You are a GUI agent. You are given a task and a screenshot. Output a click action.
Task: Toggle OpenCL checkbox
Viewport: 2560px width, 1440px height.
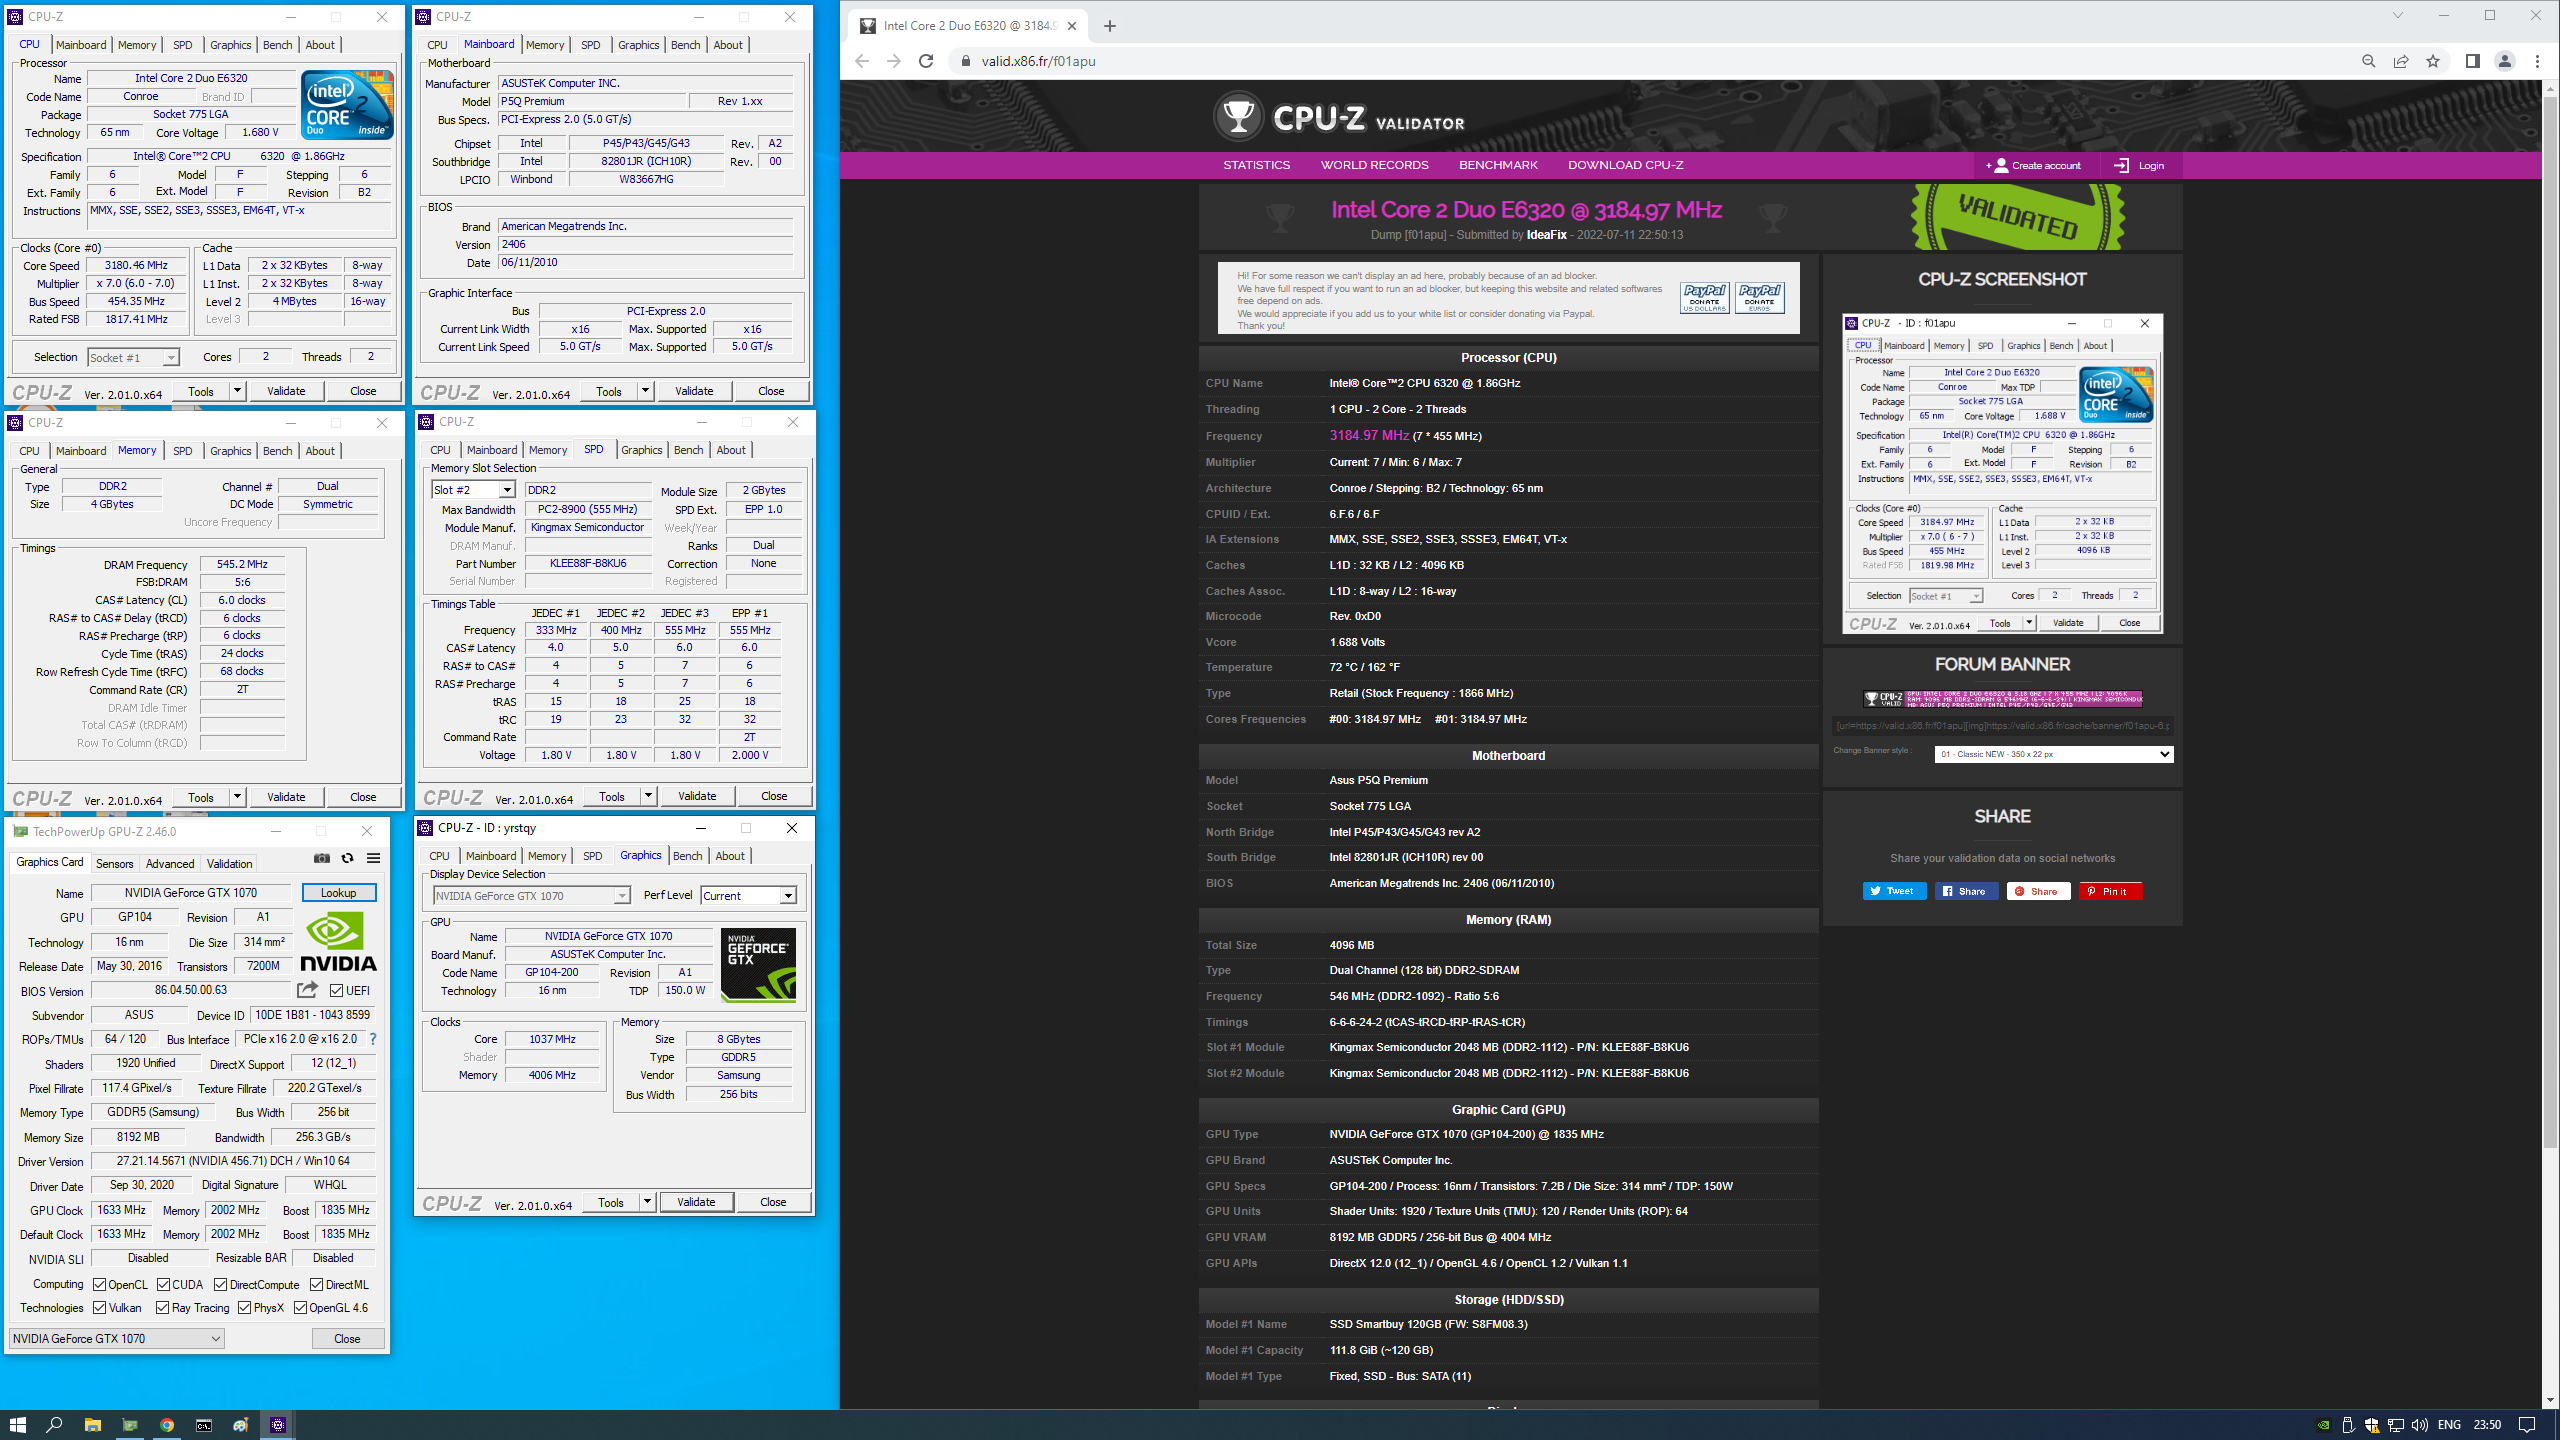tap(99, 1285)
